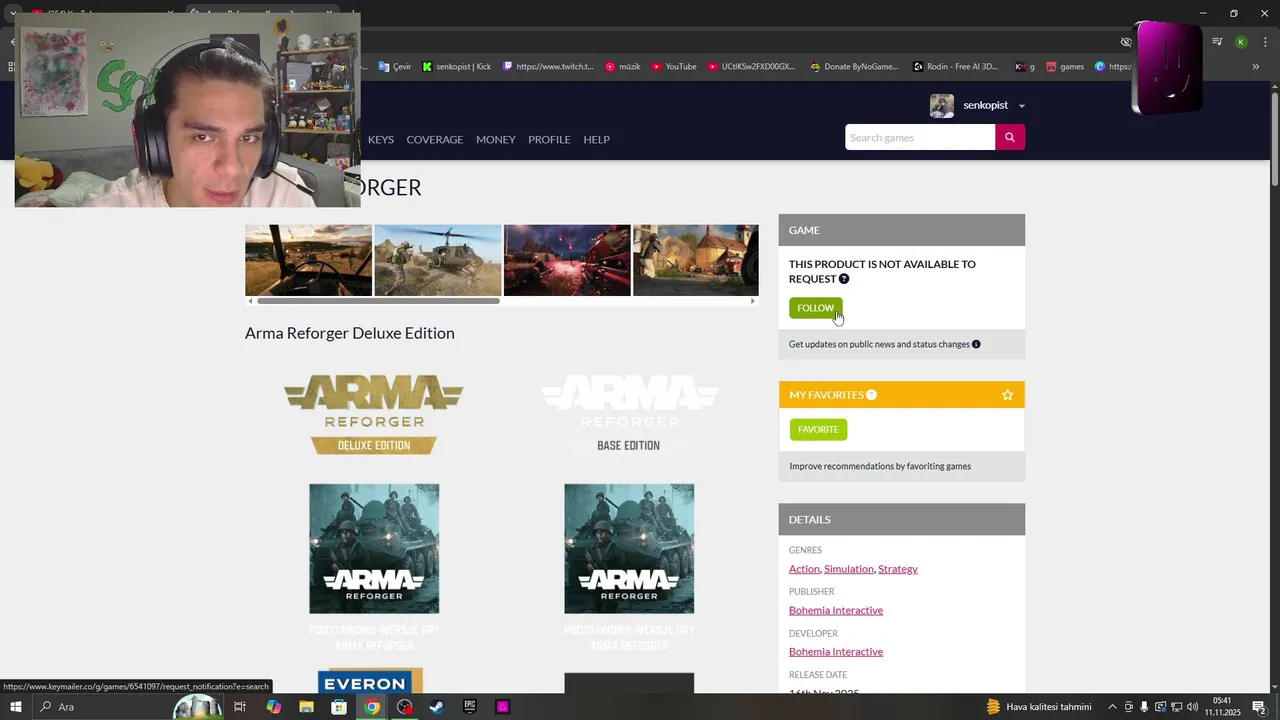Open Steam from the taskbar
1280x720 pixels.
[x=437, y=707]
